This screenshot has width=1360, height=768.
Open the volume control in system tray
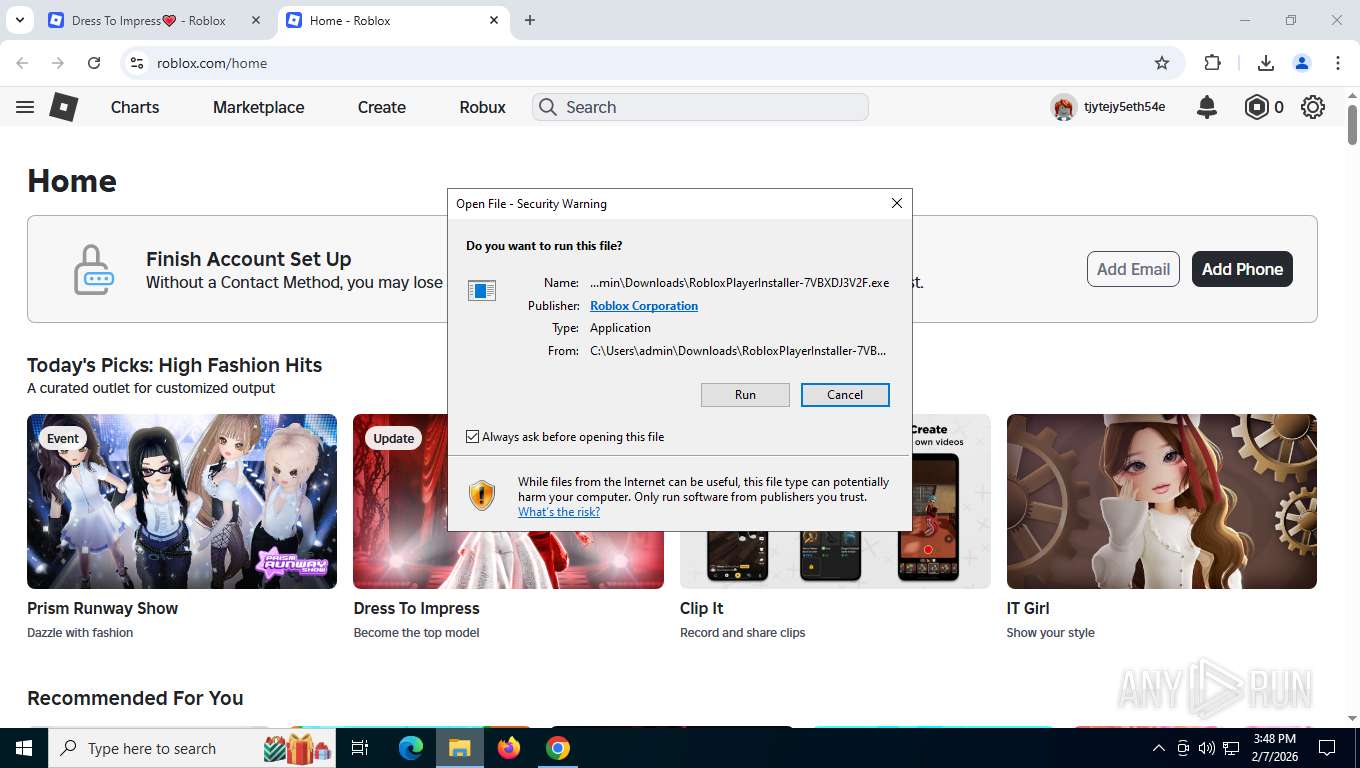pos(1206,748)
